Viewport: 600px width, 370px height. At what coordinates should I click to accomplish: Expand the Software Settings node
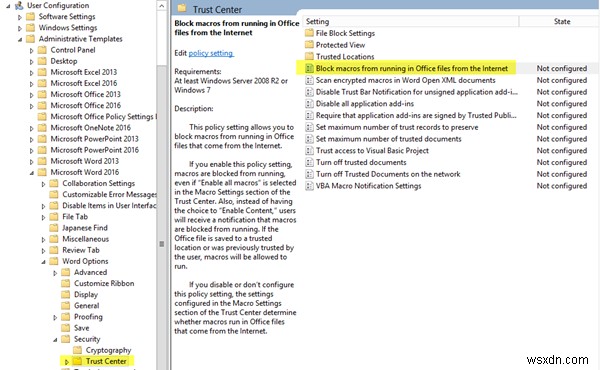20,17
